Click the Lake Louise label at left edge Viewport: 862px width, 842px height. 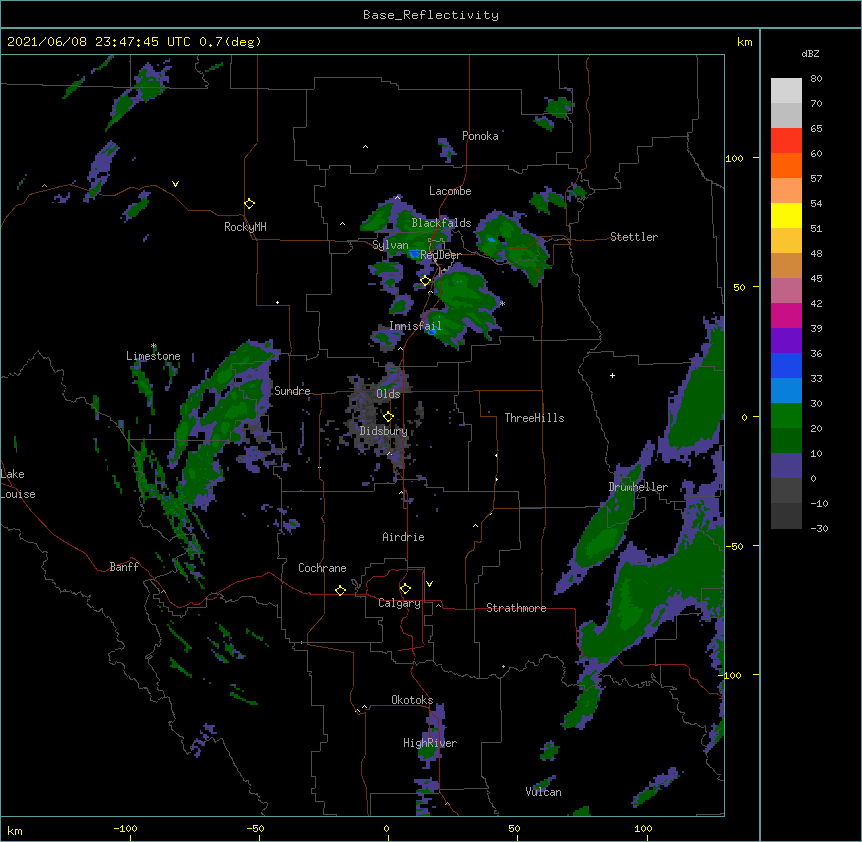coord(18,484)
